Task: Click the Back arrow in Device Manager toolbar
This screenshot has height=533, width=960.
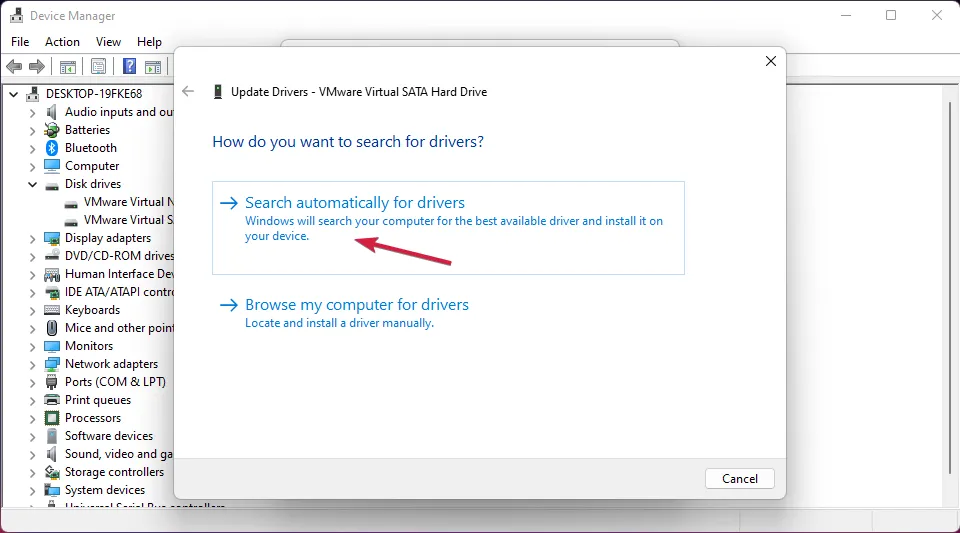Action: click(x=14, y=67)
